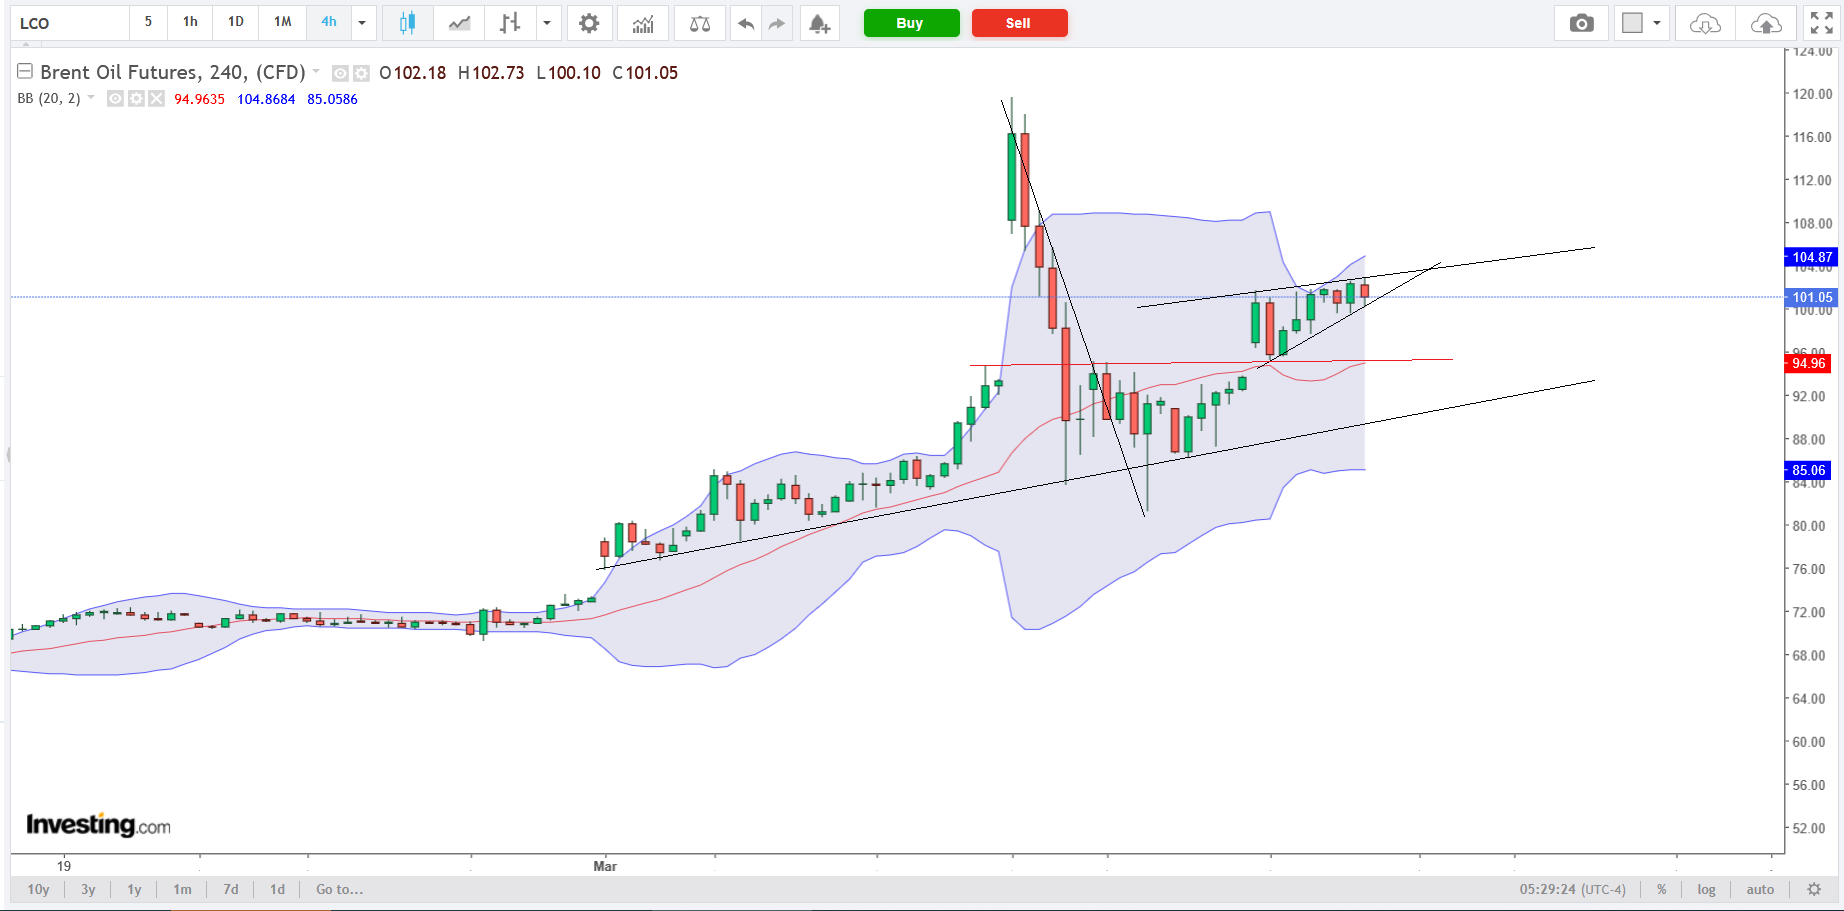Screen dimensions: 1844x911
Task: Select the candlestick chart style icon
Action: pos(407,23)
